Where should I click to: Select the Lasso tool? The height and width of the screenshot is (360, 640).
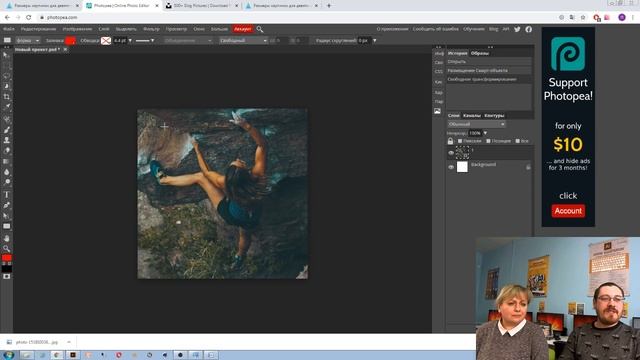[7, 76]
